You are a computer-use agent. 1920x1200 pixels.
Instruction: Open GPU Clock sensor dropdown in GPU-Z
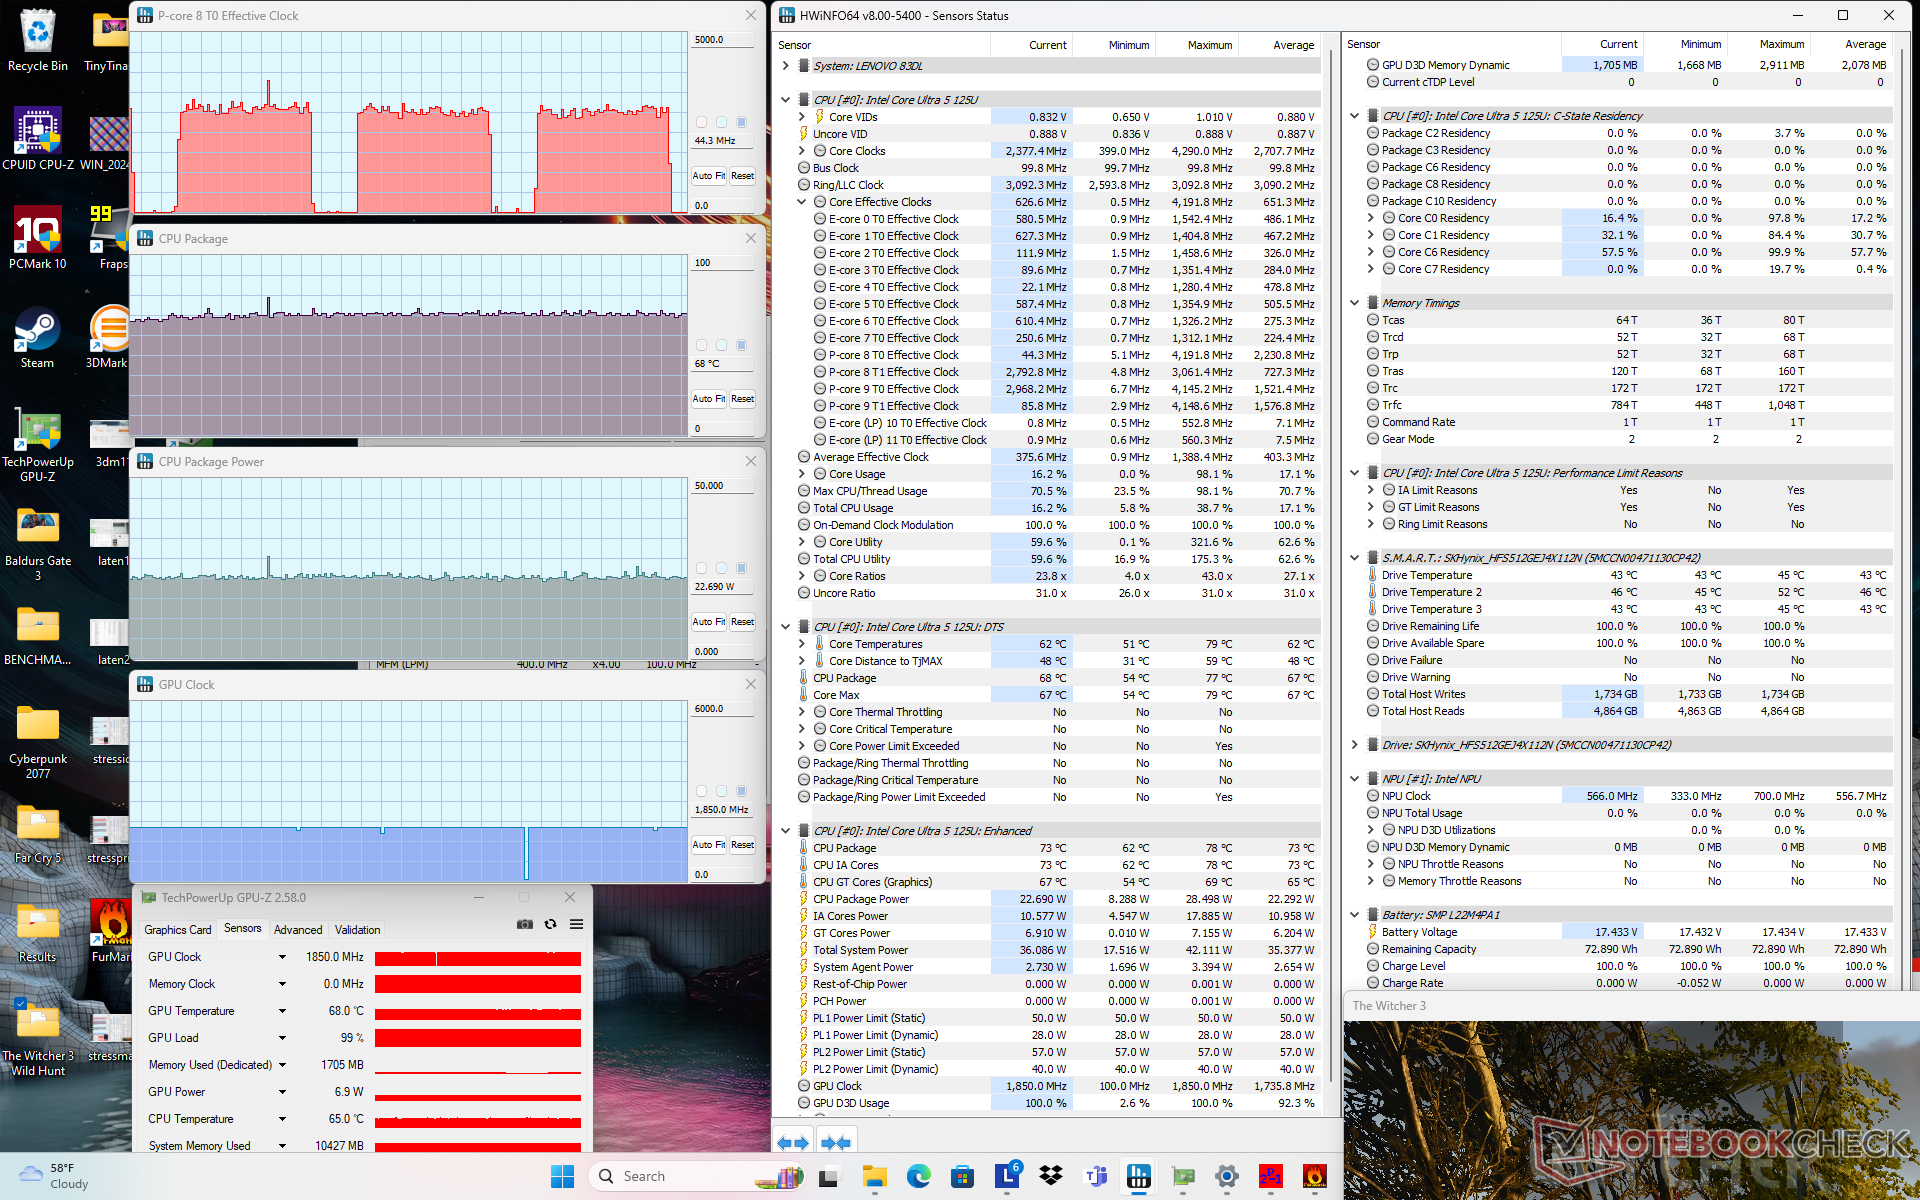point(282,958)
